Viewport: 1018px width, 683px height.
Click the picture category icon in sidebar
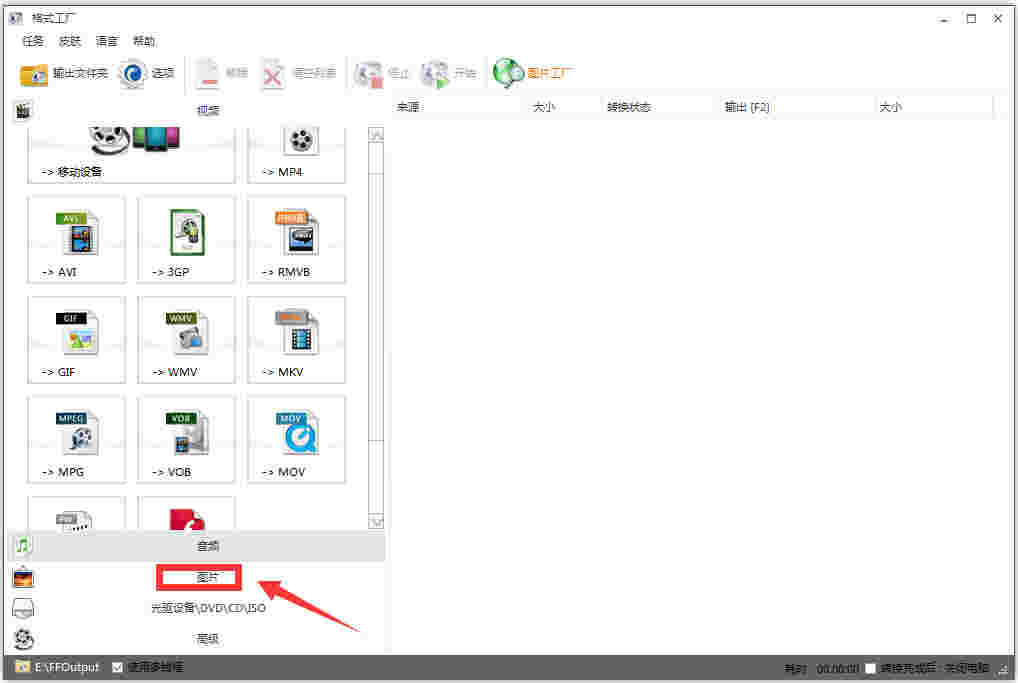23,577
